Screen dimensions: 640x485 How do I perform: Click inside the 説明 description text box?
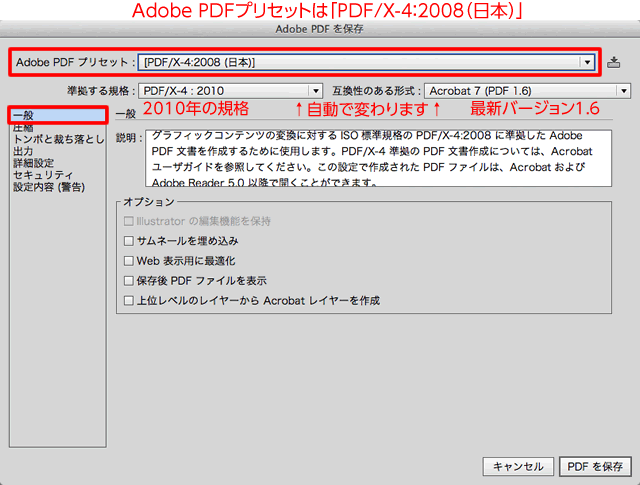(x=378, y=158)
